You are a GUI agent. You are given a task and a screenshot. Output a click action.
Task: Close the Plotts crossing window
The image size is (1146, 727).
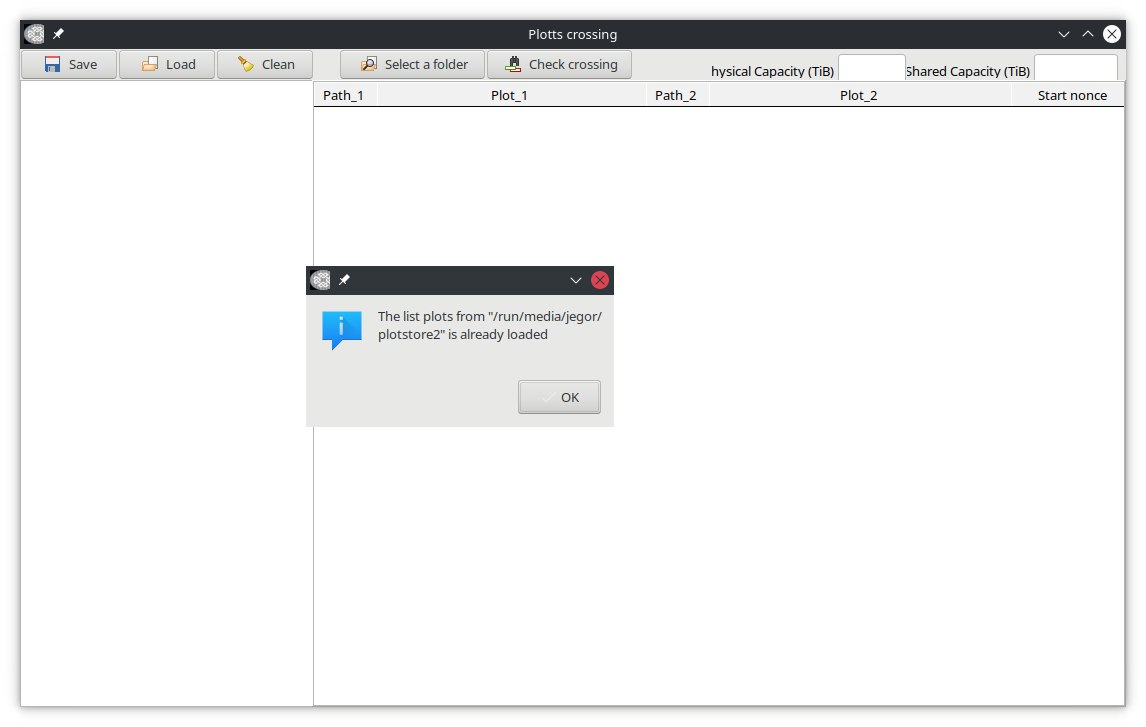[1112, 34]
